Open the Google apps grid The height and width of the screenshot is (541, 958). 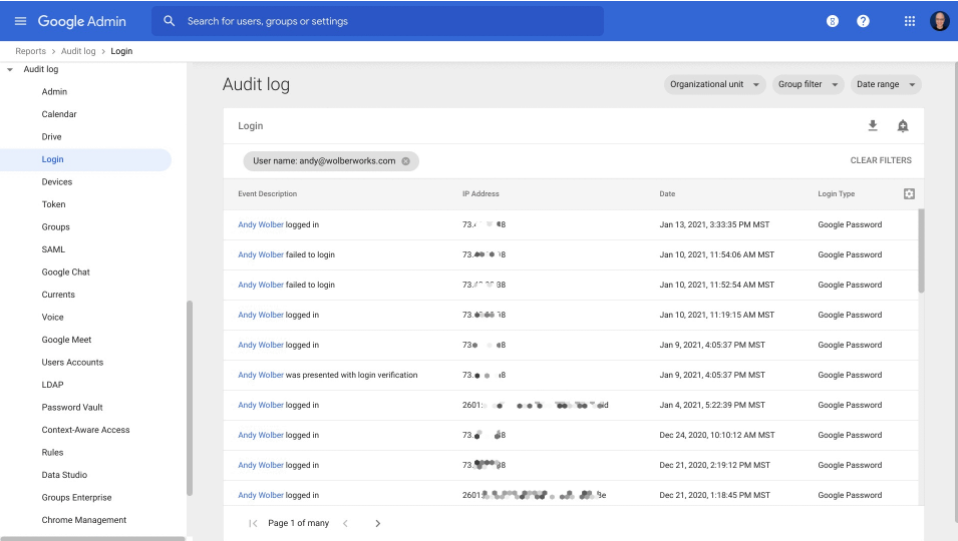(x=909, y=21)
